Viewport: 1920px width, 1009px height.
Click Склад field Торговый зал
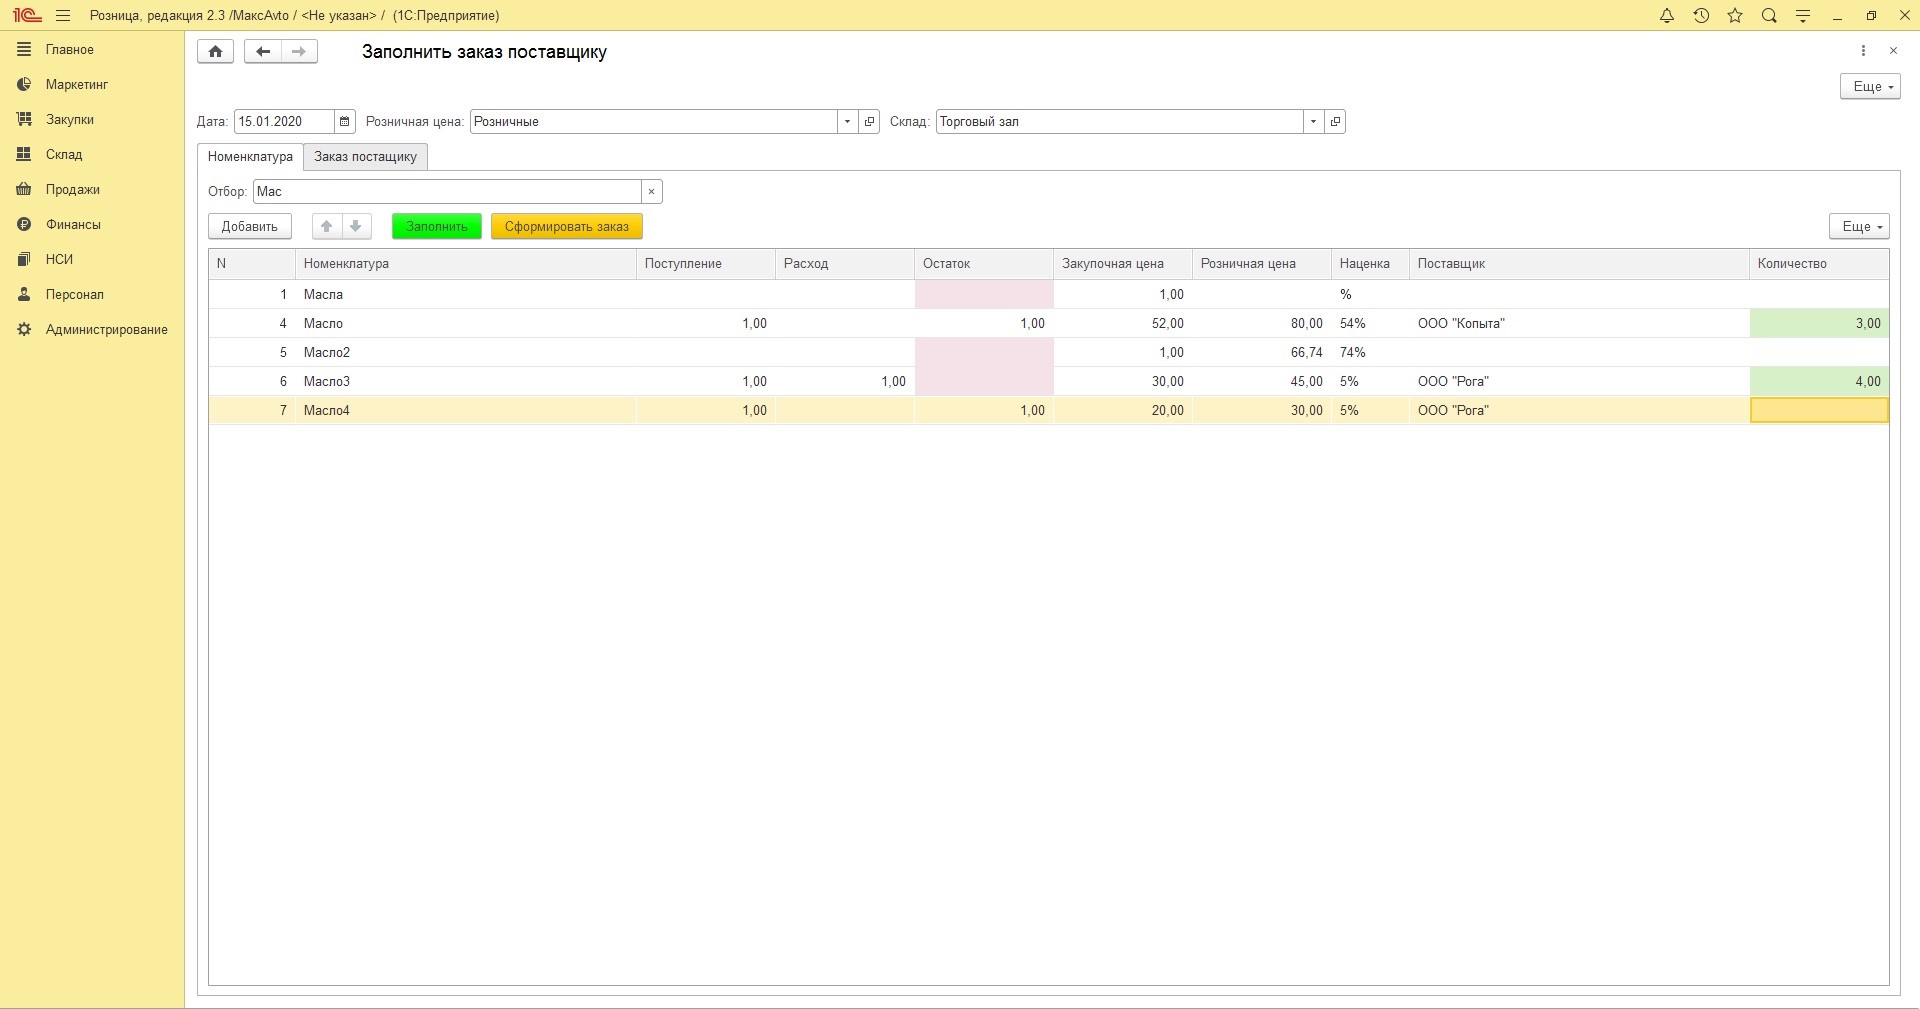click(x=1120, y=122)
